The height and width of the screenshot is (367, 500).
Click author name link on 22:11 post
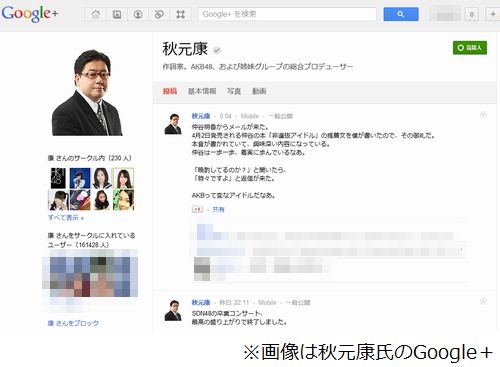coord(201,302)
